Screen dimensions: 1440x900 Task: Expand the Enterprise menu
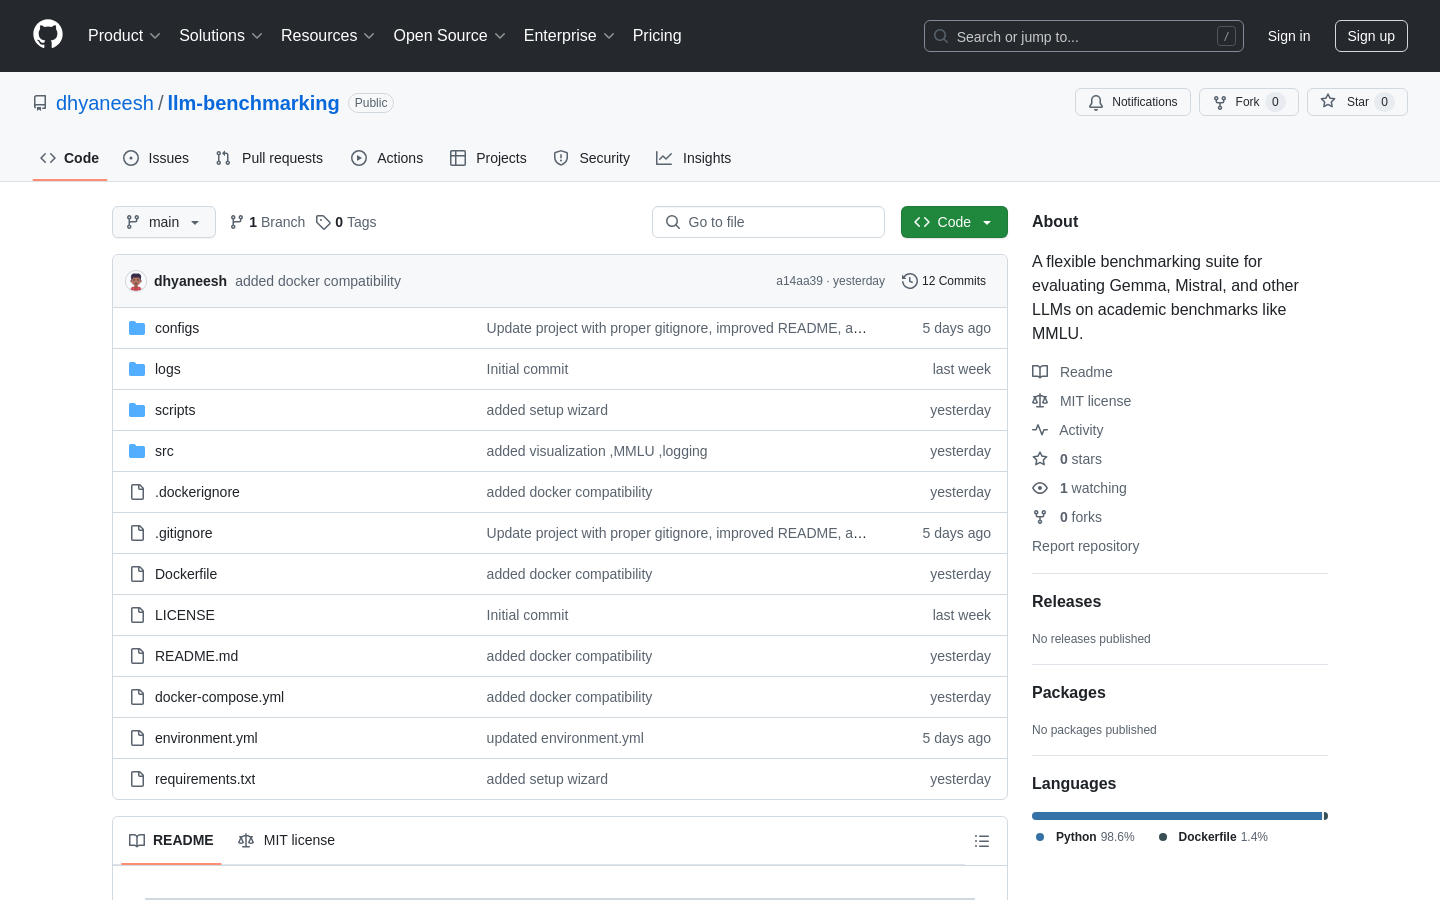[569, 36]
